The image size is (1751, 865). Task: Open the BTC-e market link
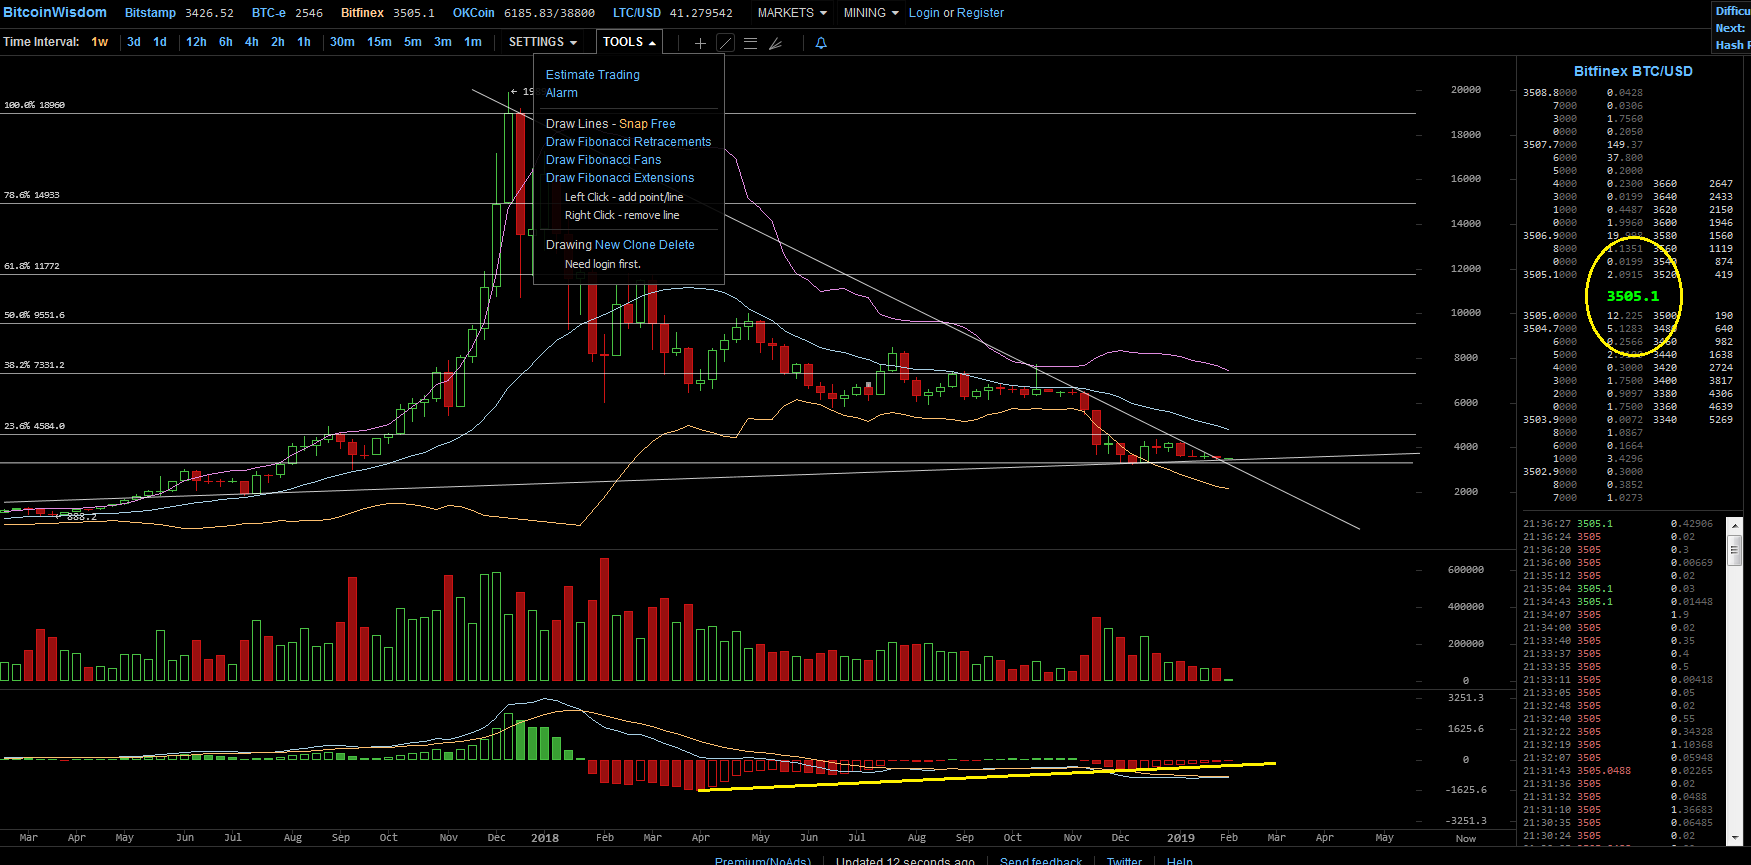269,13
